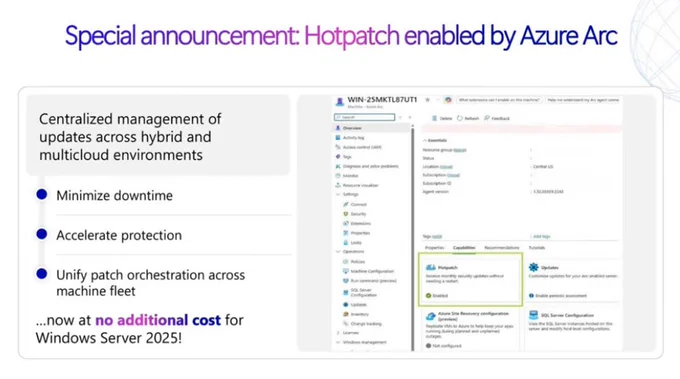
Task: Click the Refresh circular arrow icon
Action: pos(460,118)
